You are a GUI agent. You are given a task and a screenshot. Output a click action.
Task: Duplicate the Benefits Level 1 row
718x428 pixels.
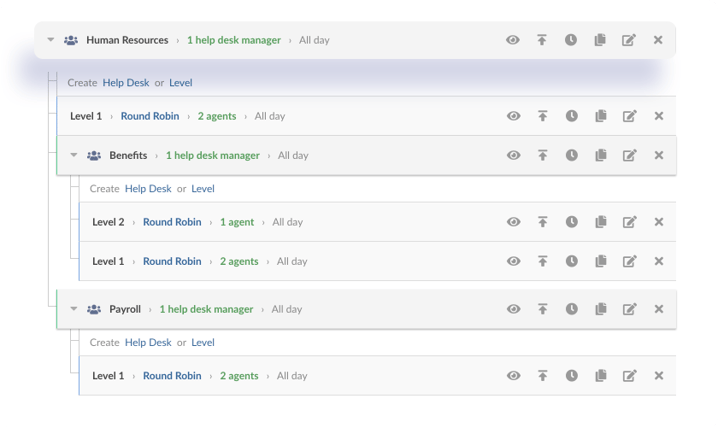(x=600, y=261)
